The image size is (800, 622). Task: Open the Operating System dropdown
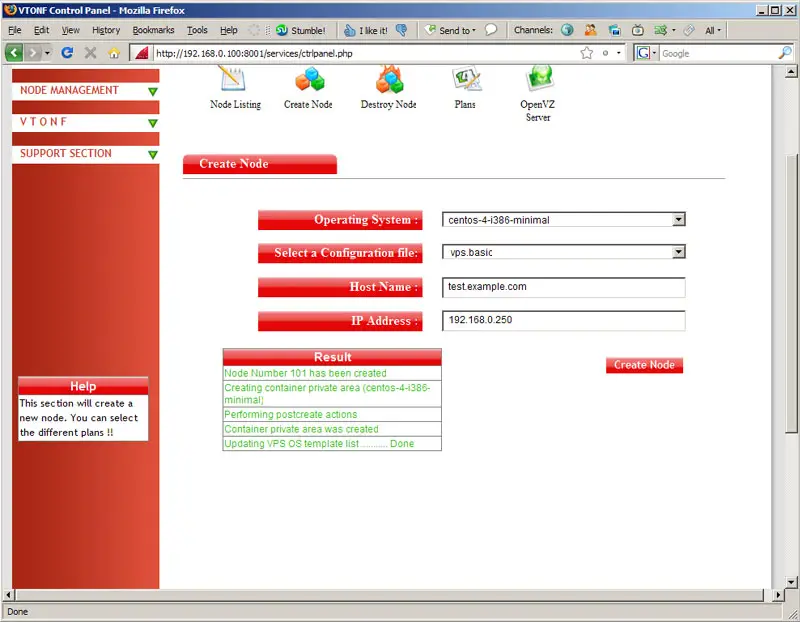click(x=679, y=219)
